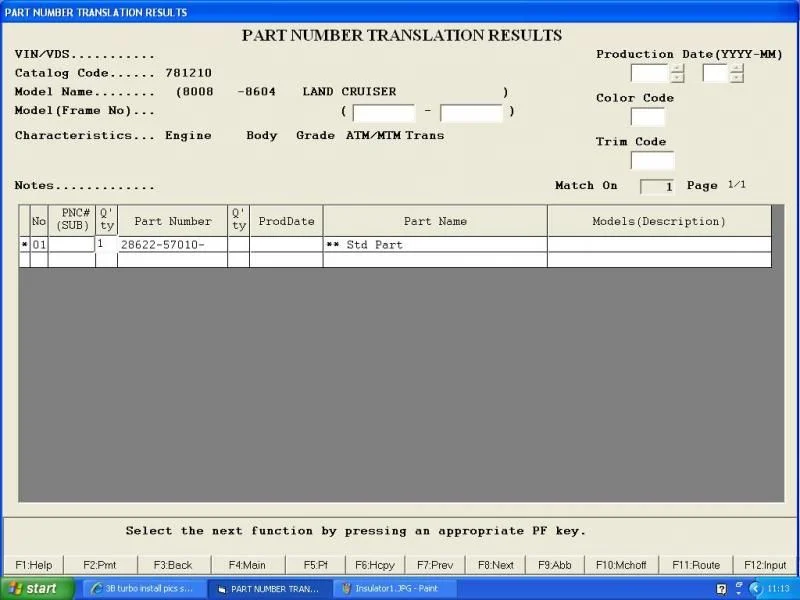Screen dimensions: 800x600
Task: Click the LAND CRUISER model name text
Action: coord(349,92)
